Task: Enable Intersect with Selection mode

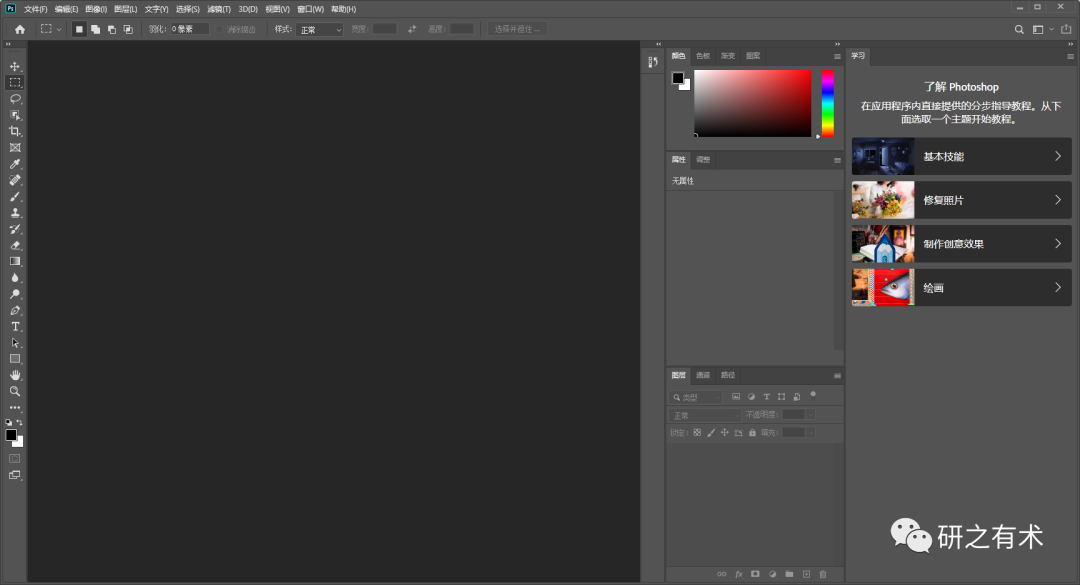Action: click(x=128, y=29)
